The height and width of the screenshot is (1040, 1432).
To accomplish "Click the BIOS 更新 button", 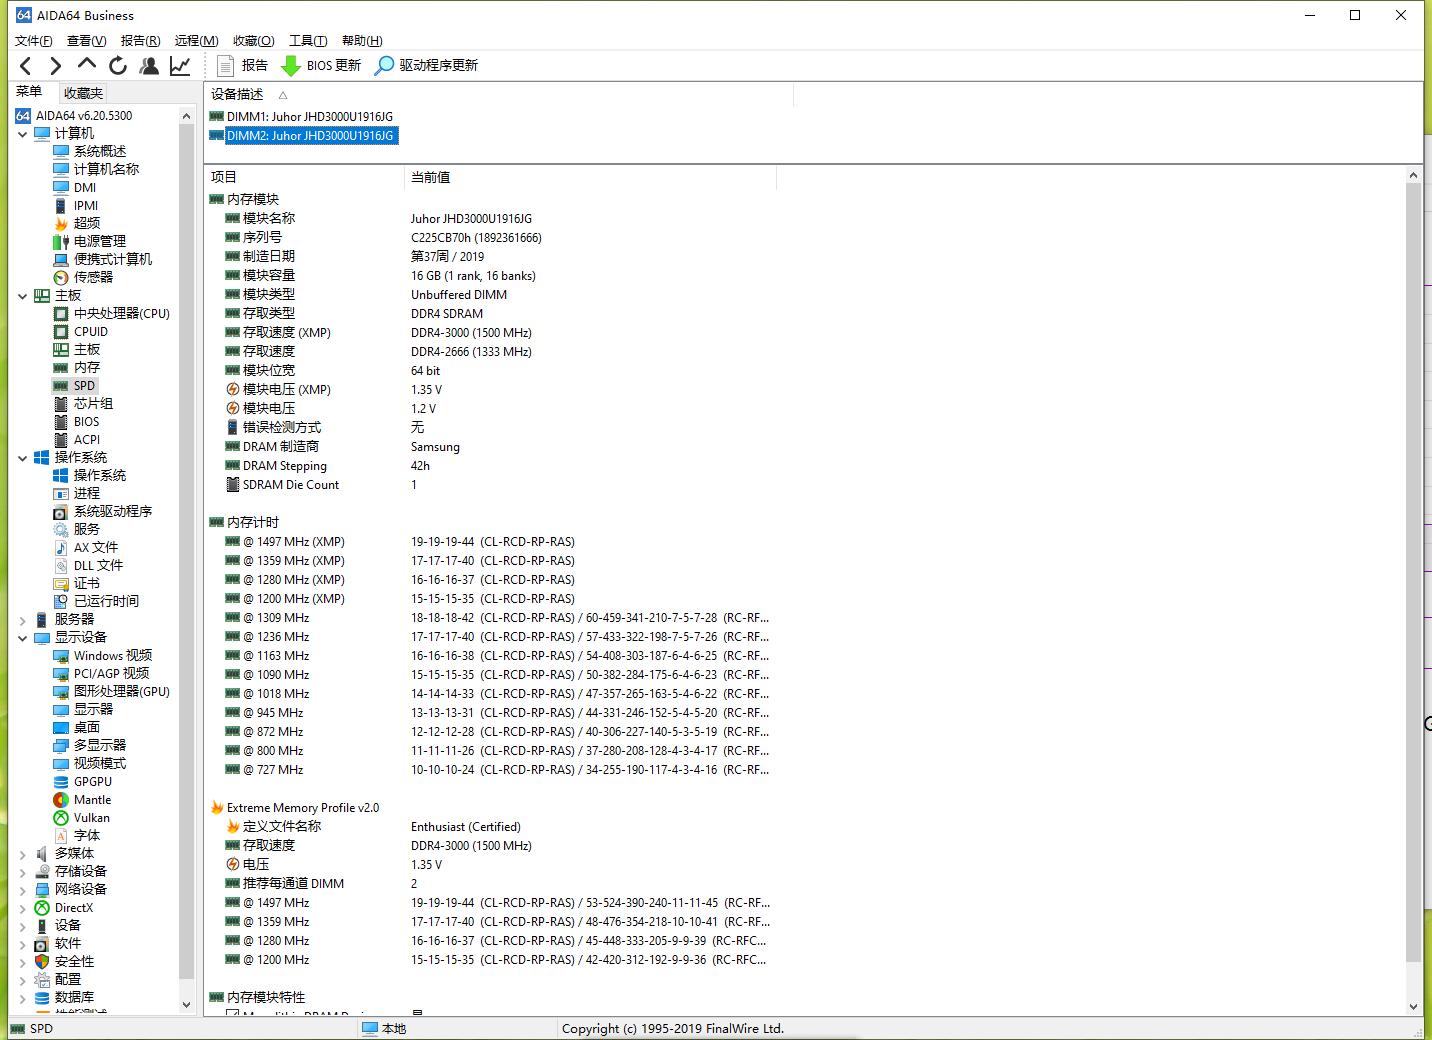I will click(x=321, y=66).
